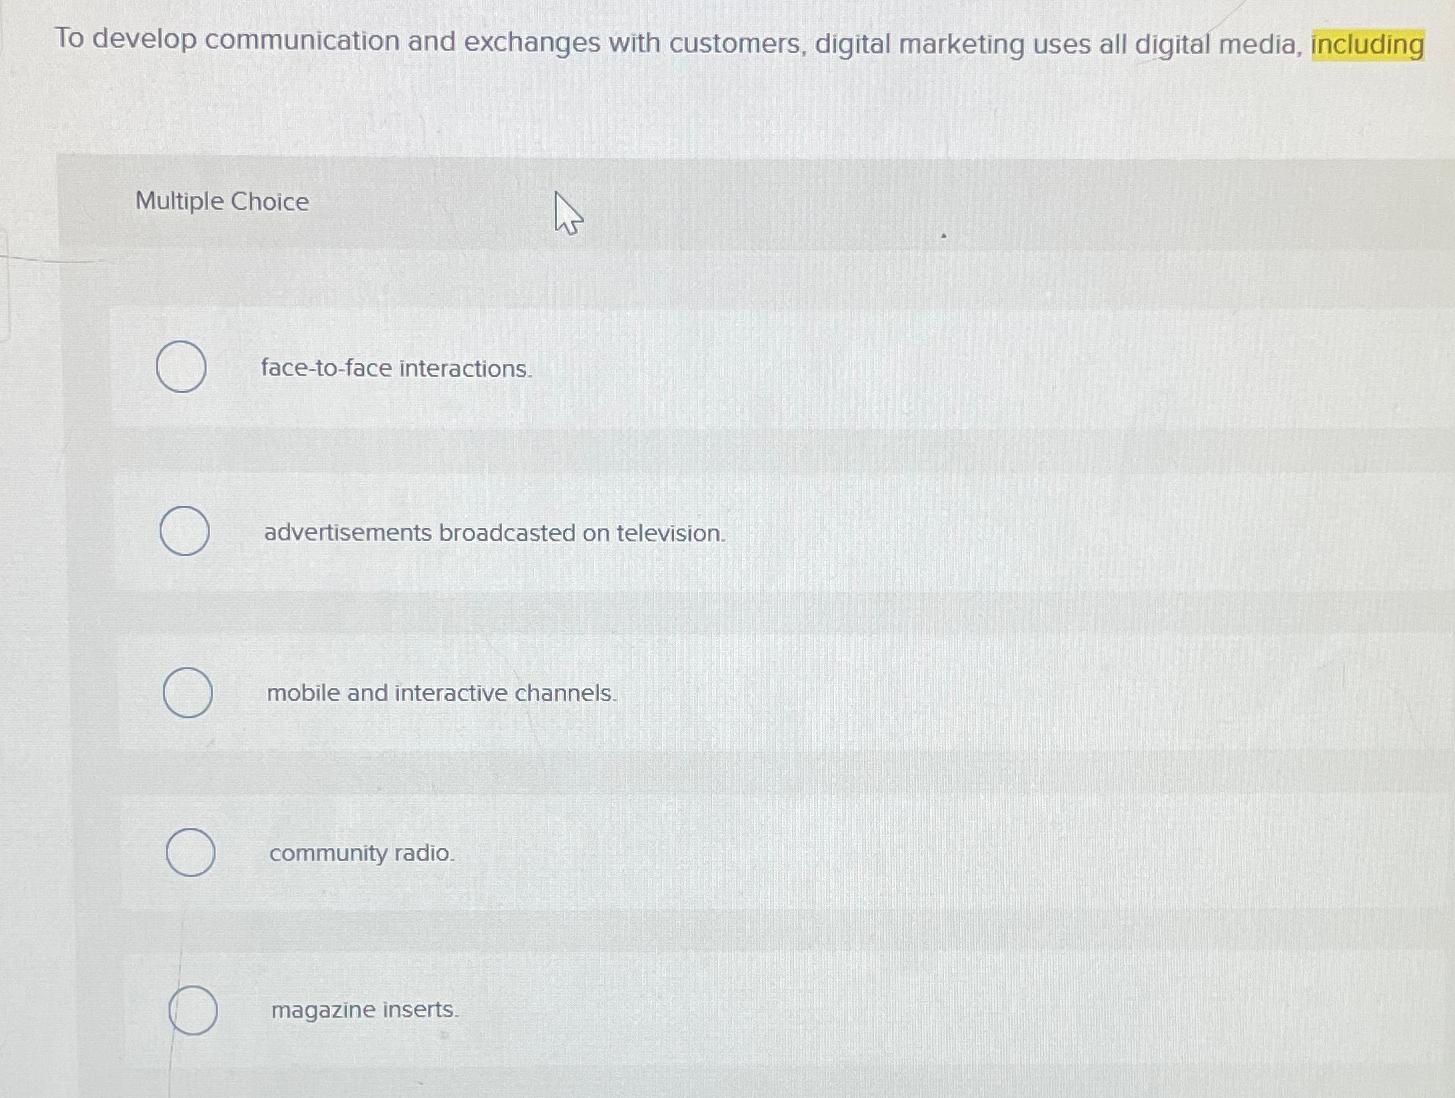1455x1098 pixels.
Task: Select the mobile and interactive channels option
Action: (x=188, y=692)
